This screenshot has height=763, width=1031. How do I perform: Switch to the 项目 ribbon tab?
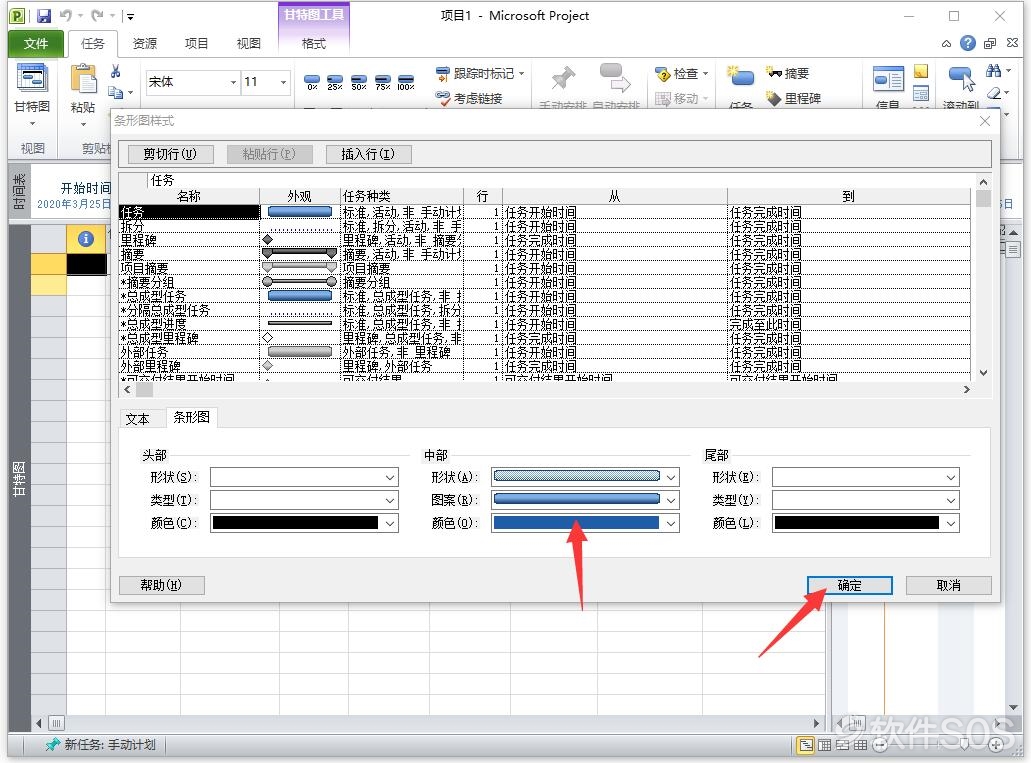pos(197,43)
